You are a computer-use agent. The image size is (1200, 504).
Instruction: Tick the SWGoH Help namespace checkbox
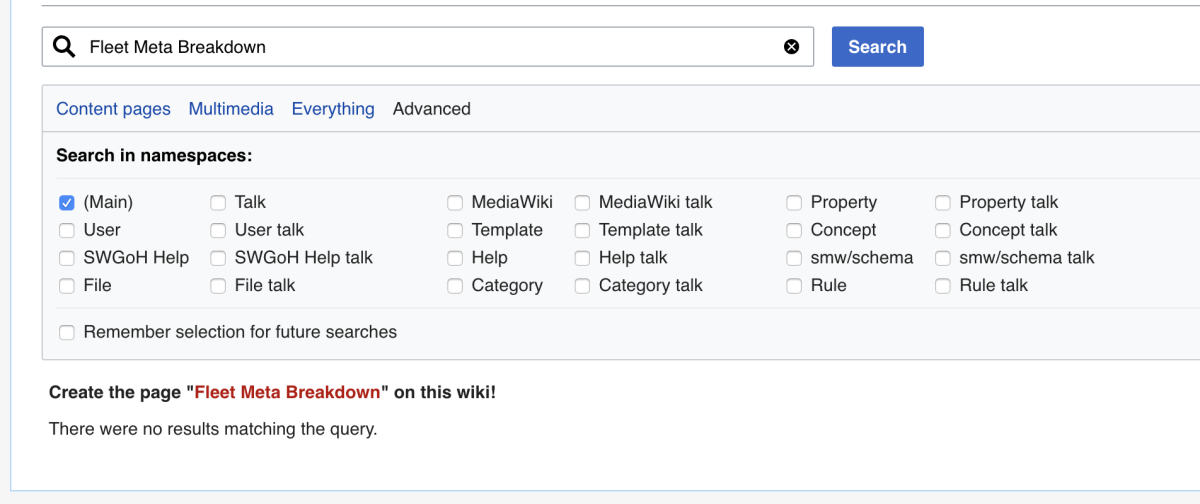(x=67, y=258)
